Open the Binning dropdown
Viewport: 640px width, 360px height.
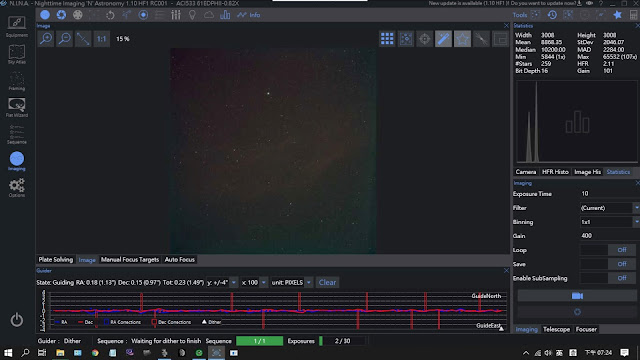coord(609,222)
